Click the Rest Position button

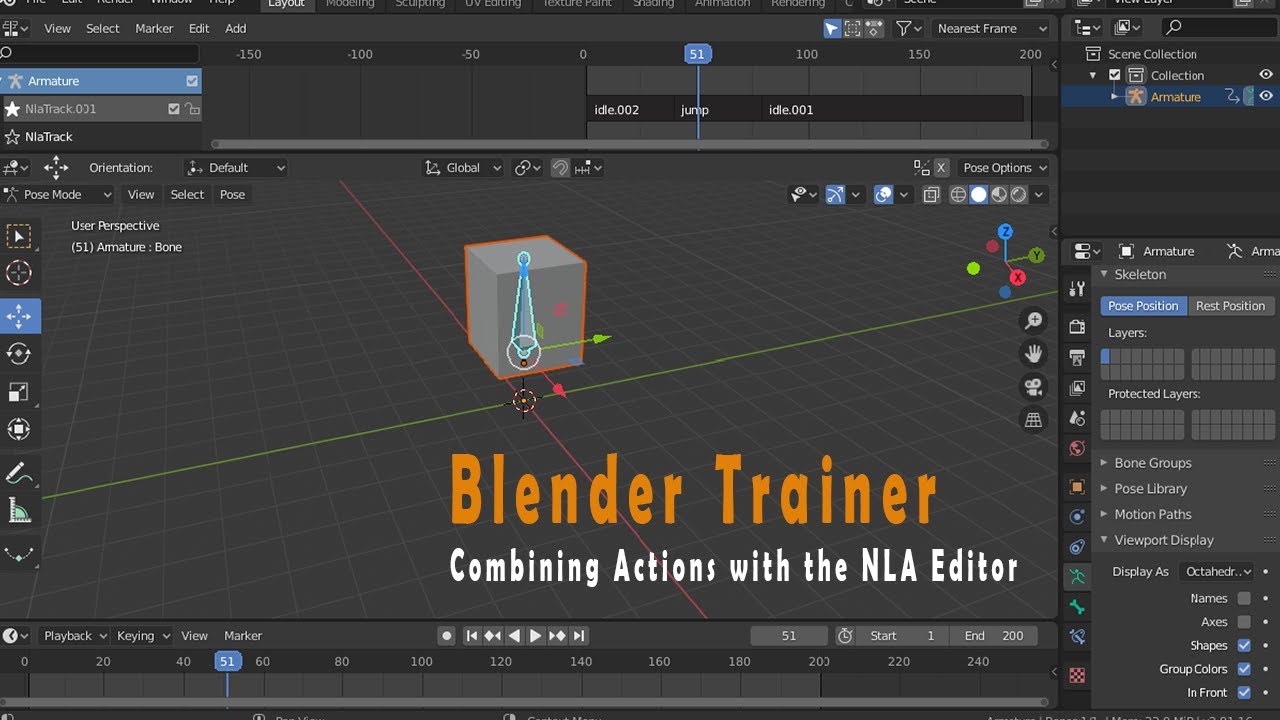(x=1230, y=306)
